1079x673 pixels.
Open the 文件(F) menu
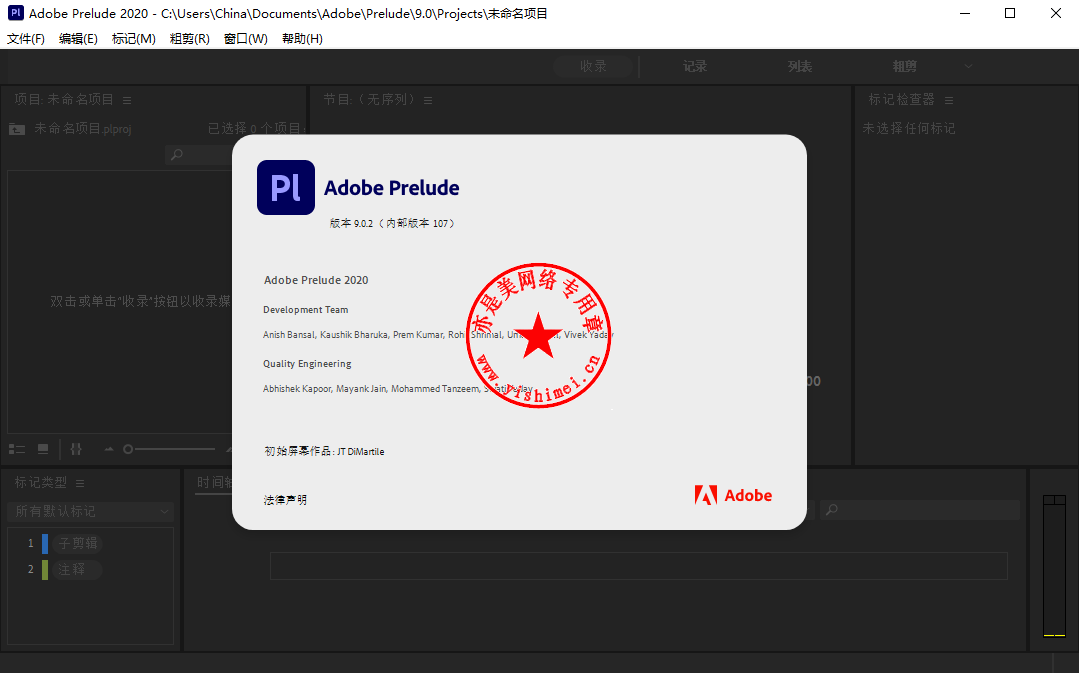coord(26,39)
